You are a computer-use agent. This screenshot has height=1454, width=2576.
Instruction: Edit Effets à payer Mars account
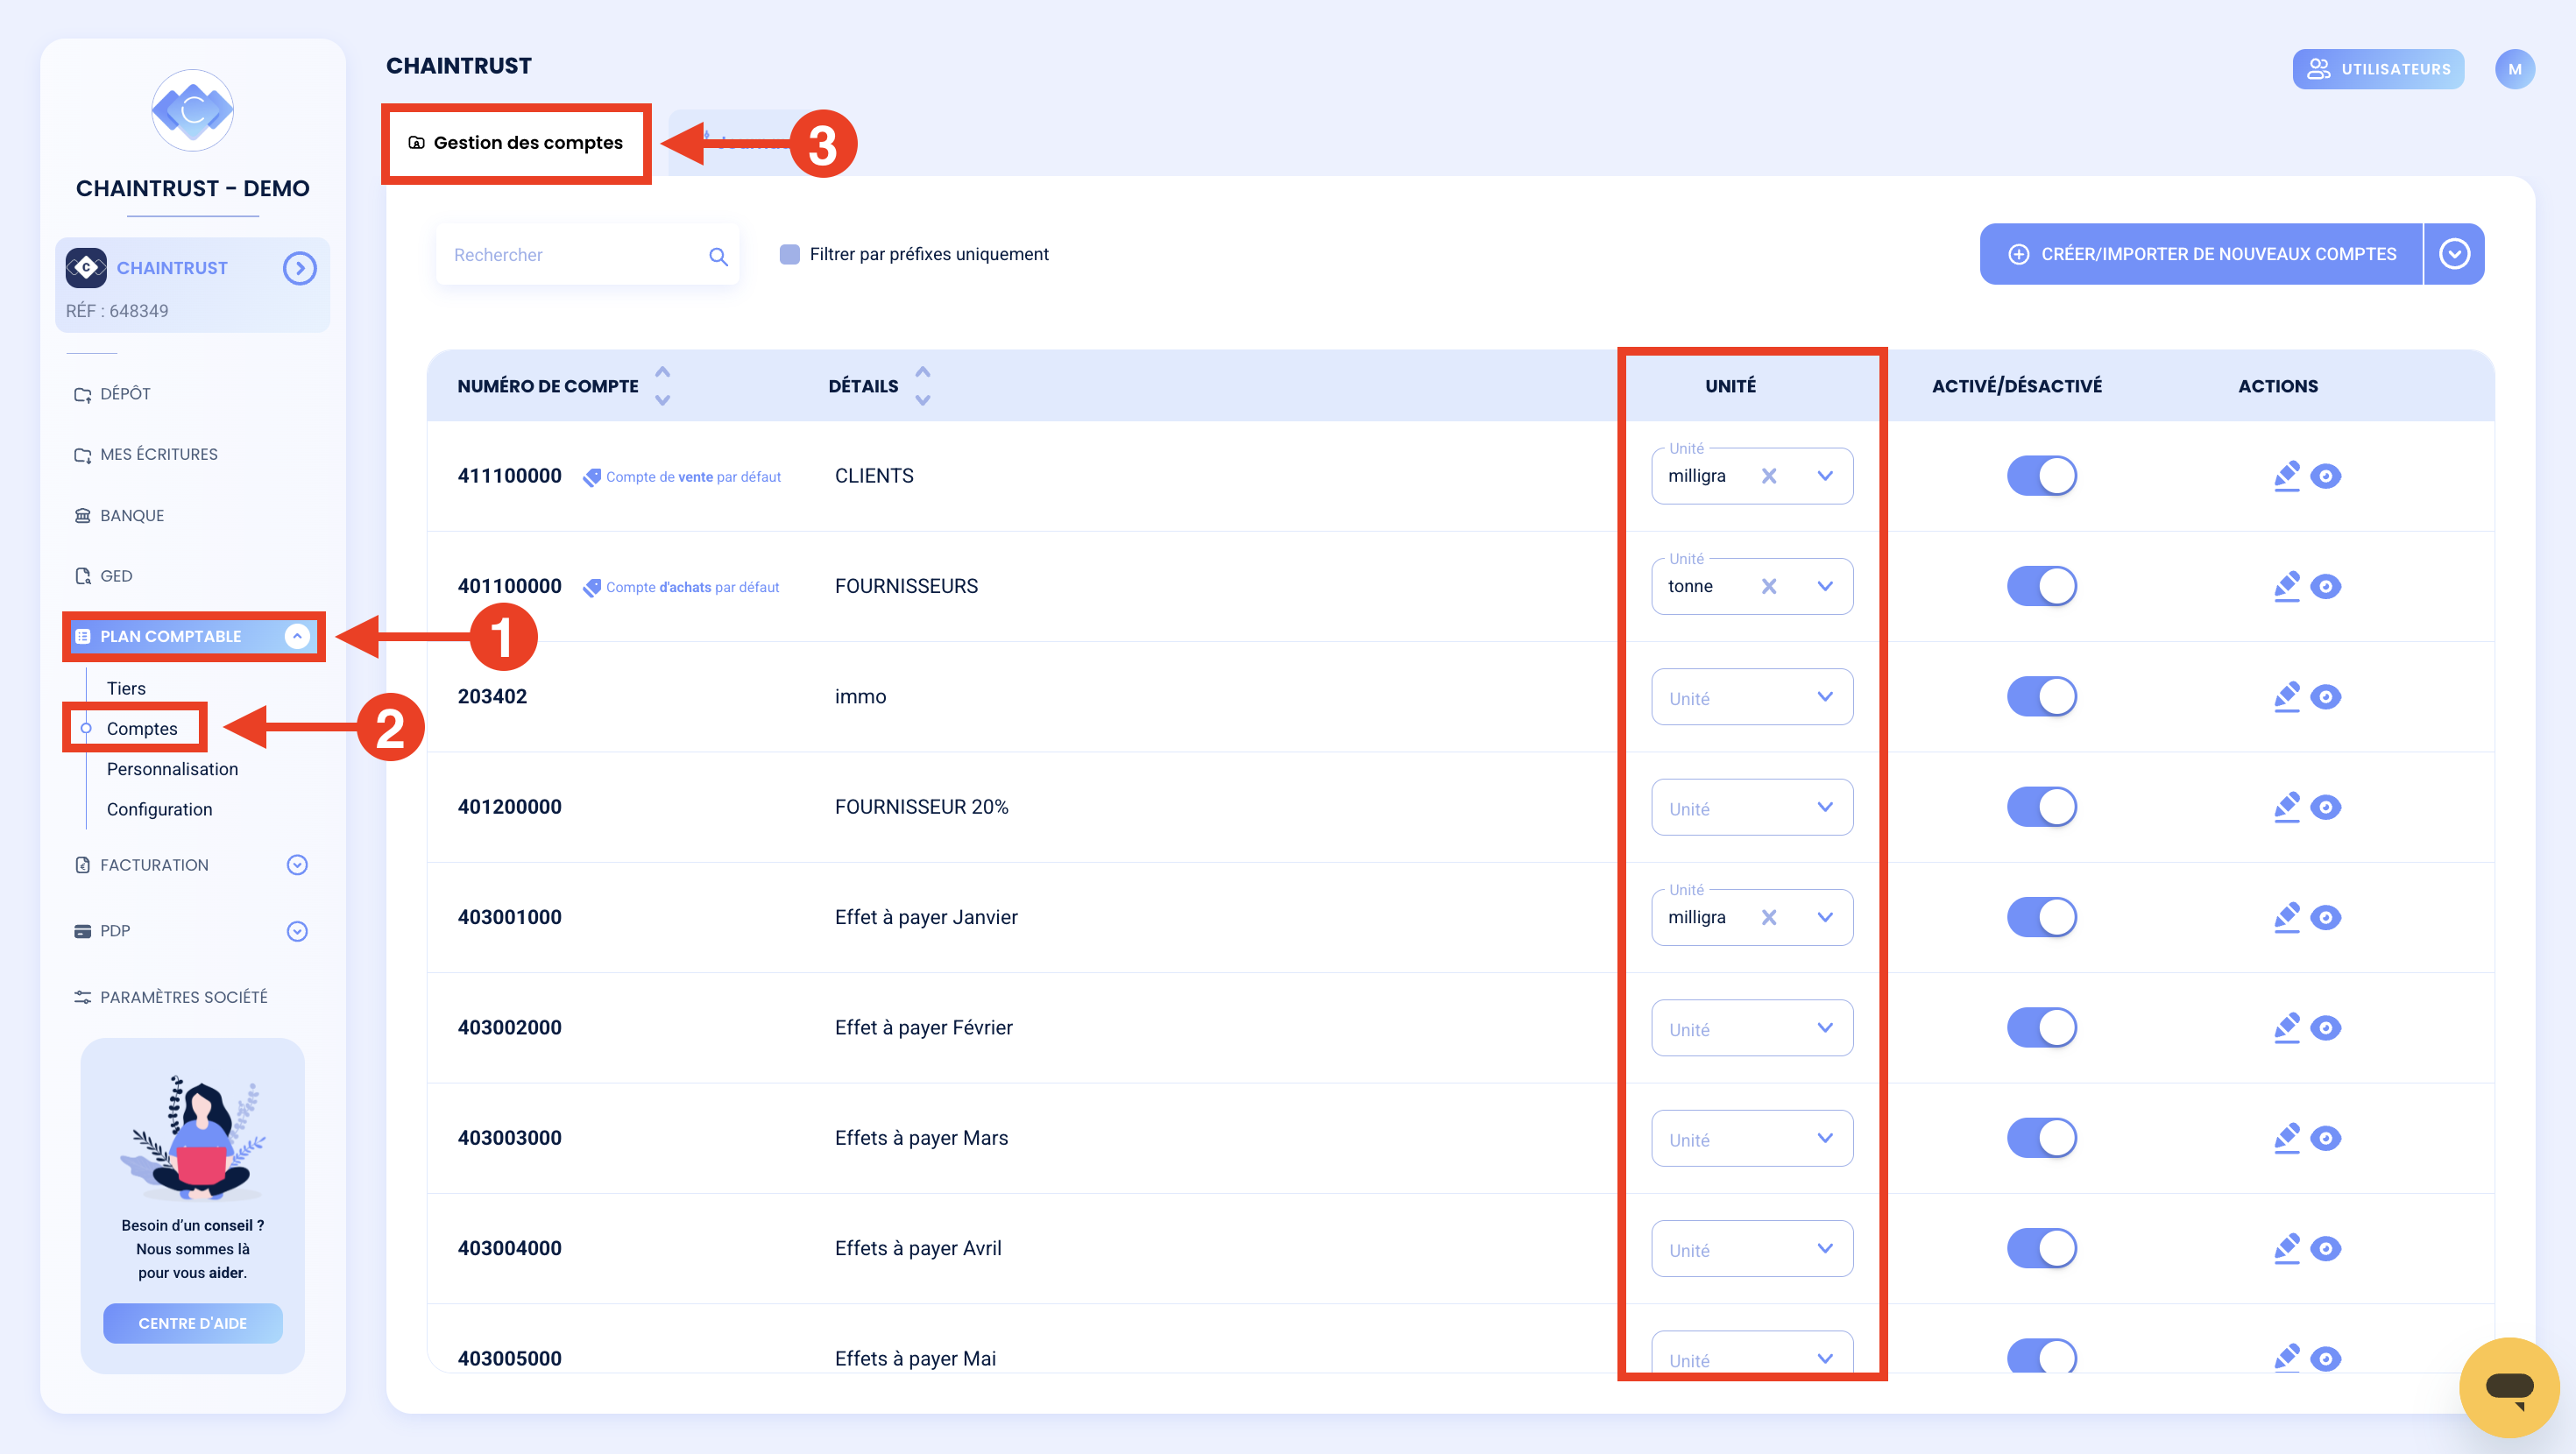(x=2286, y=1138)
